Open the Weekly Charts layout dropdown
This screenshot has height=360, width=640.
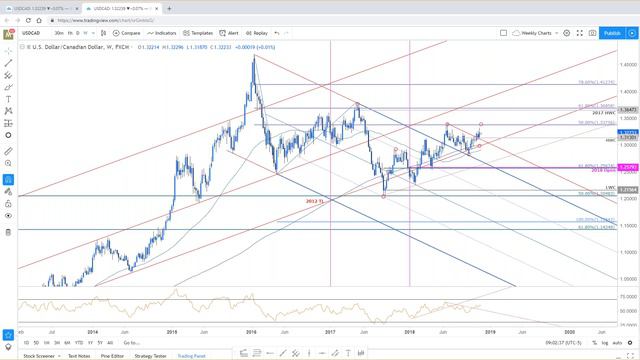pos(535,33)
